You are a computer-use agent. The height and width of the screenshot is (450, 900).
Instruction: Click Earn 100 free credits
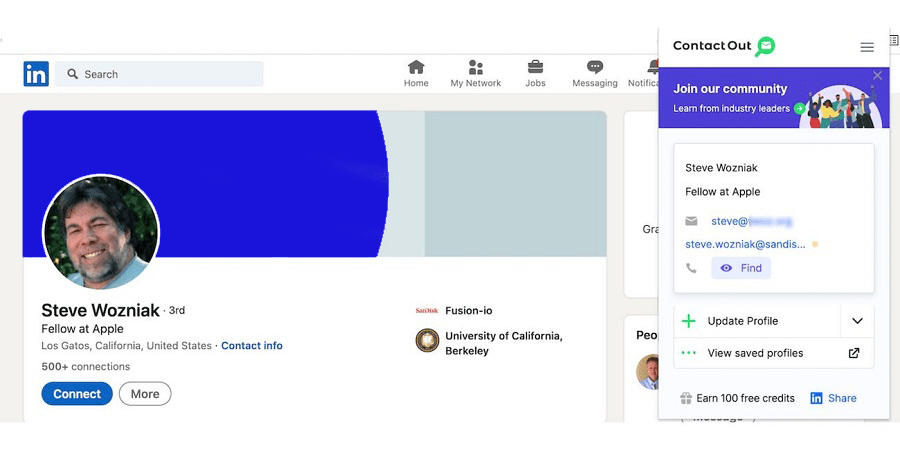745,398
